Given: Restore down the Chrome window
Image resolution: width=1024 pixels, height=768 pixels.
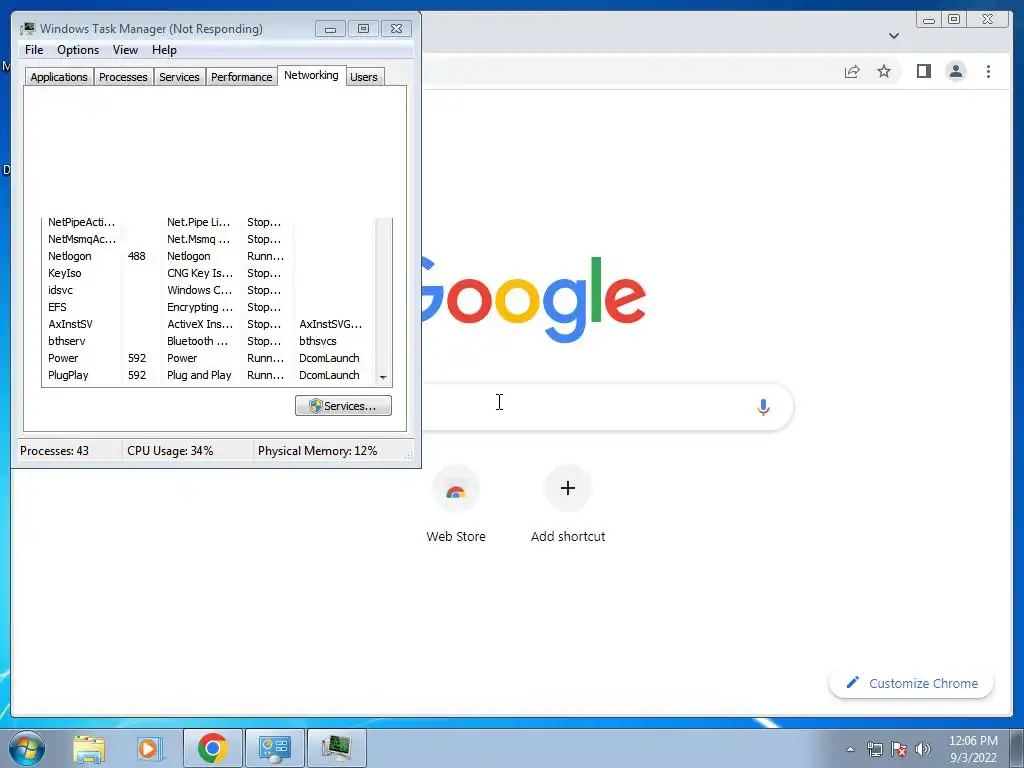Looking at the screenshot, I should click(x=954, y=20).
